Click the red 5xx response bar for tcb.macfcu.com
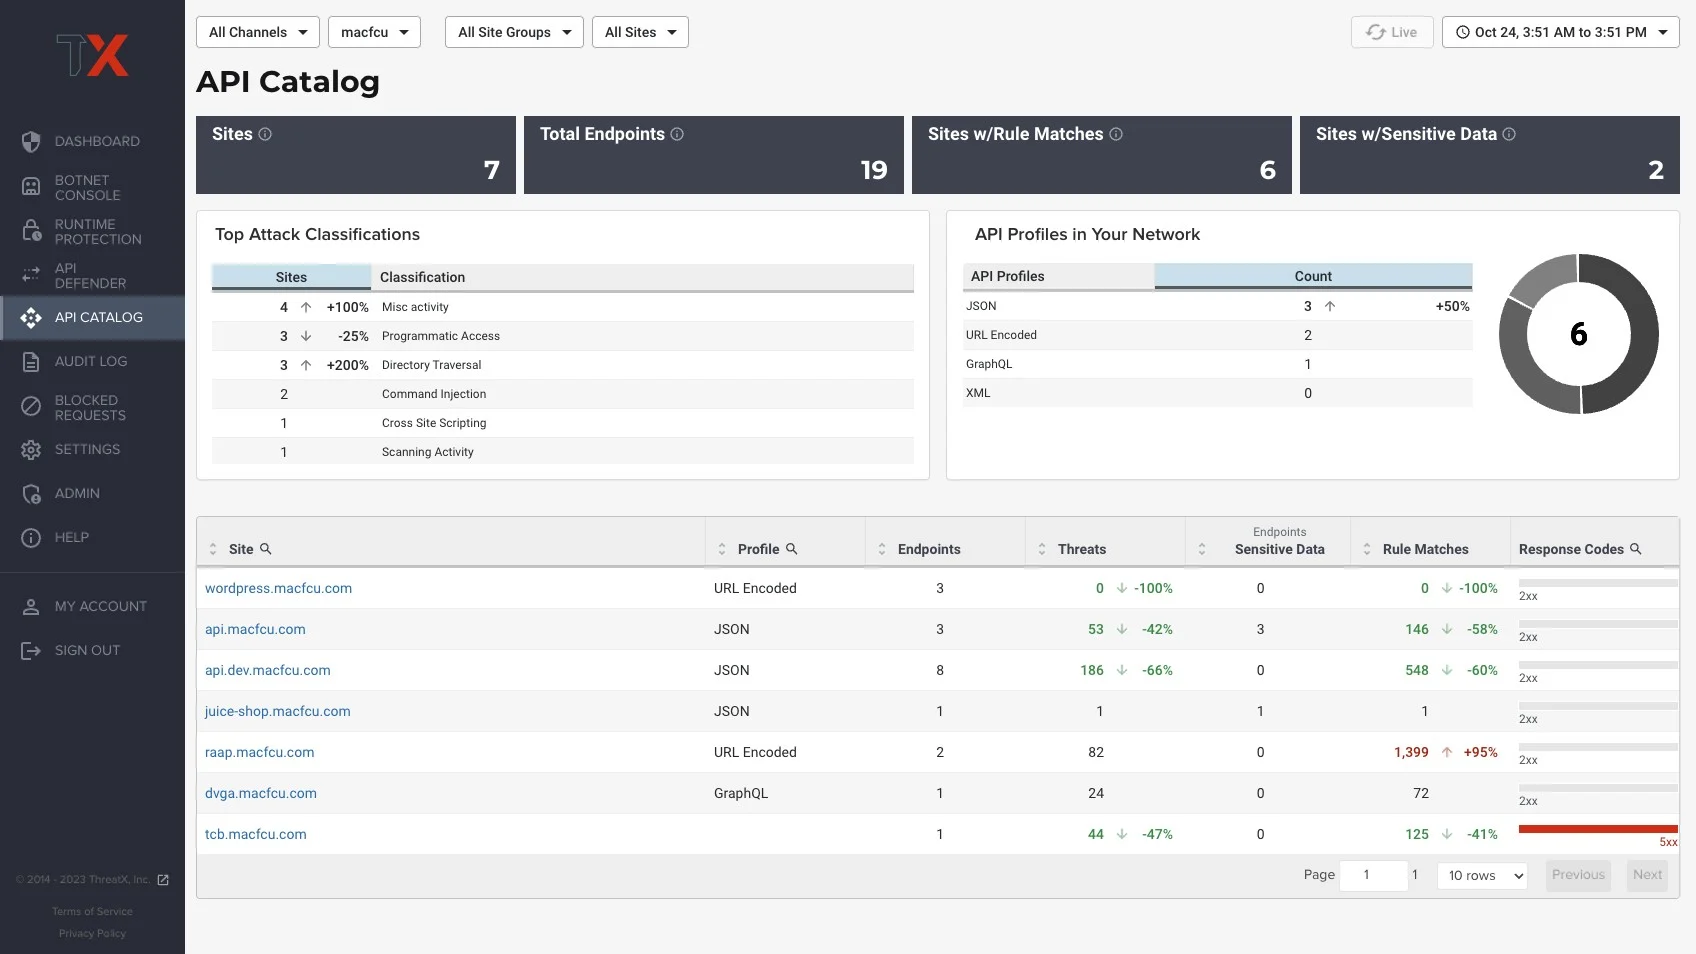The height and width of the screenshot is (954, 1696). pos(1598,829)
